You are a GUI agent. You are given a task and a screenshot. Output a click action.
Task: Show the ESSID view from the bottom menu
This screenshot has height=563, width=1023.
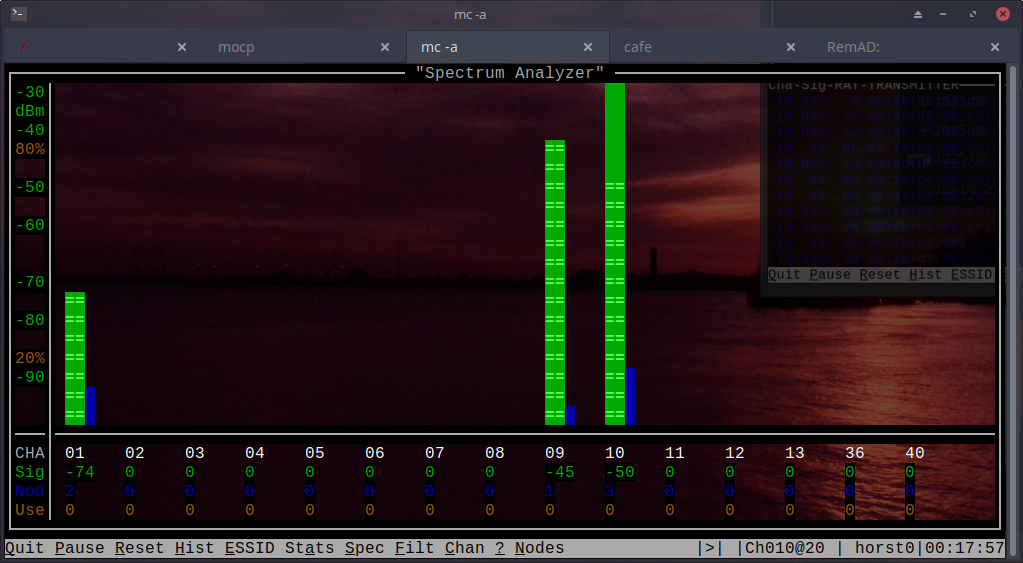249,548
